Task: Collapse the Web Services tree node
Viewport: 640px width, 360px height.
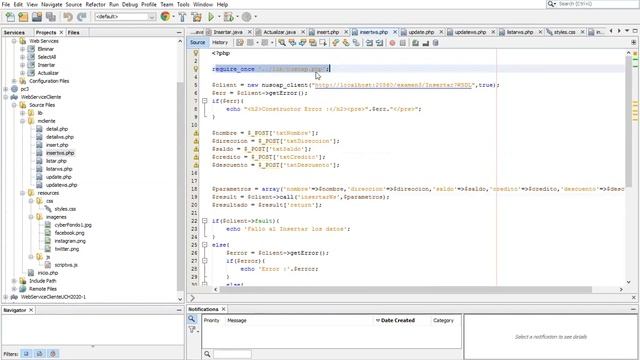Action: [14, 41]
